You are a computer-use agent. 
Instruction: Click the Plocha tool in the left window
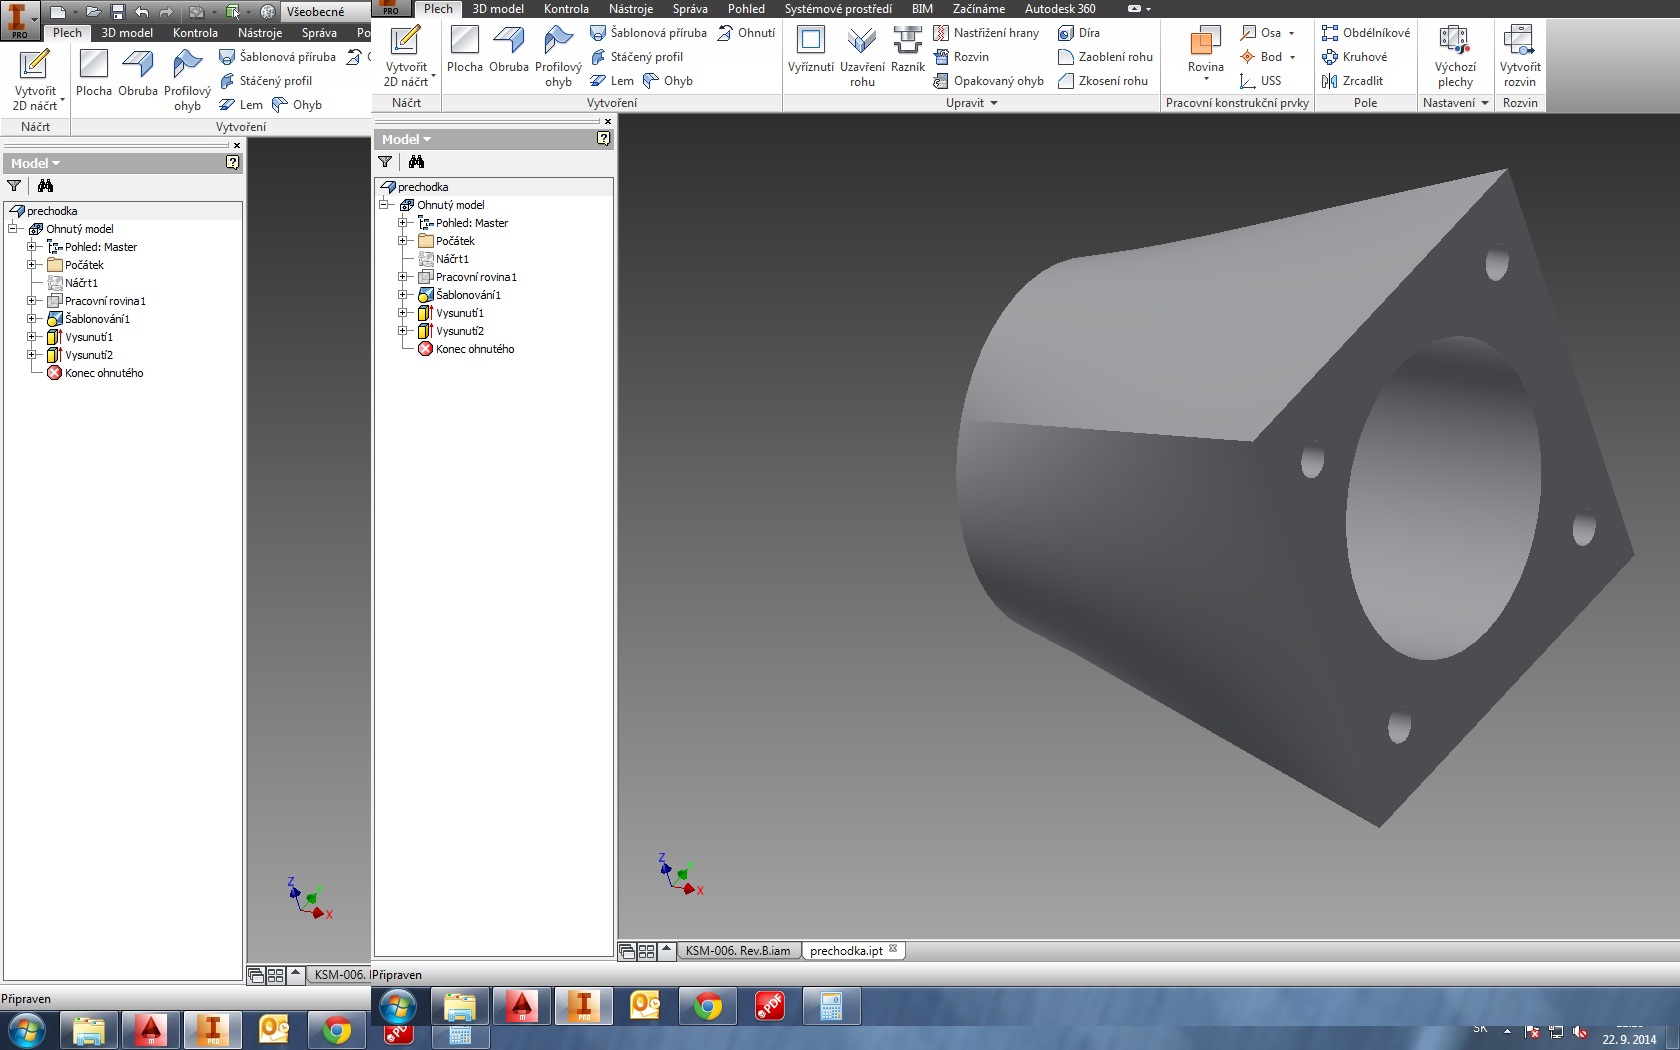[94, 74]
